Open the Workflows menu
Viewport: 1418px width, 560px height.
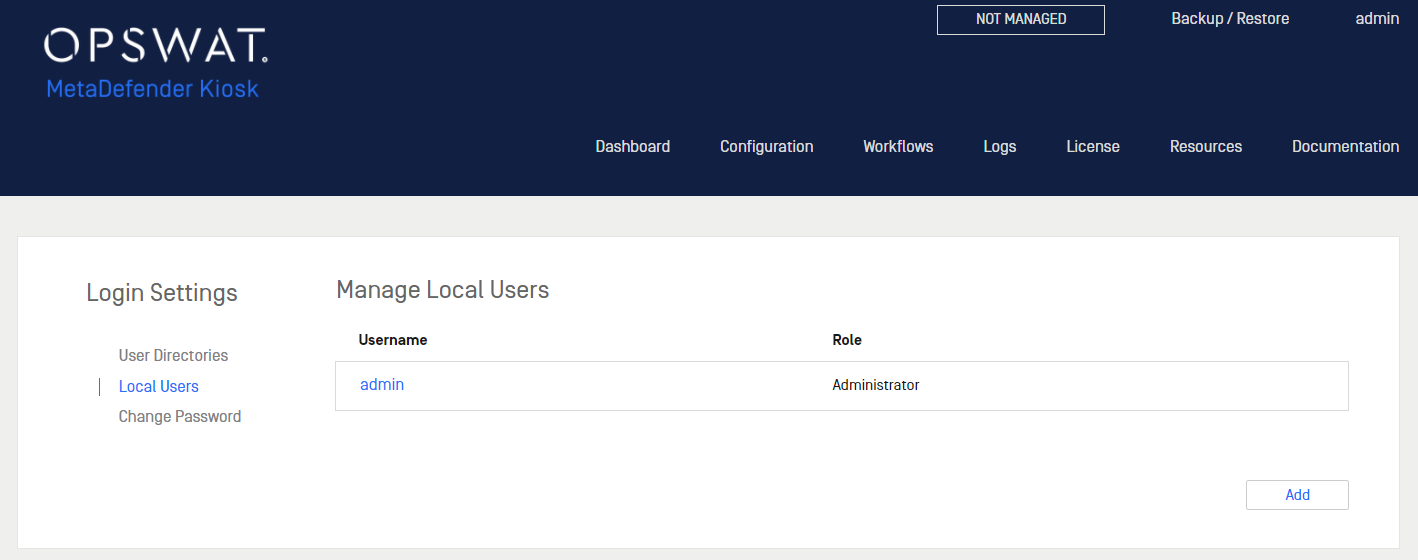click(898, 146)
